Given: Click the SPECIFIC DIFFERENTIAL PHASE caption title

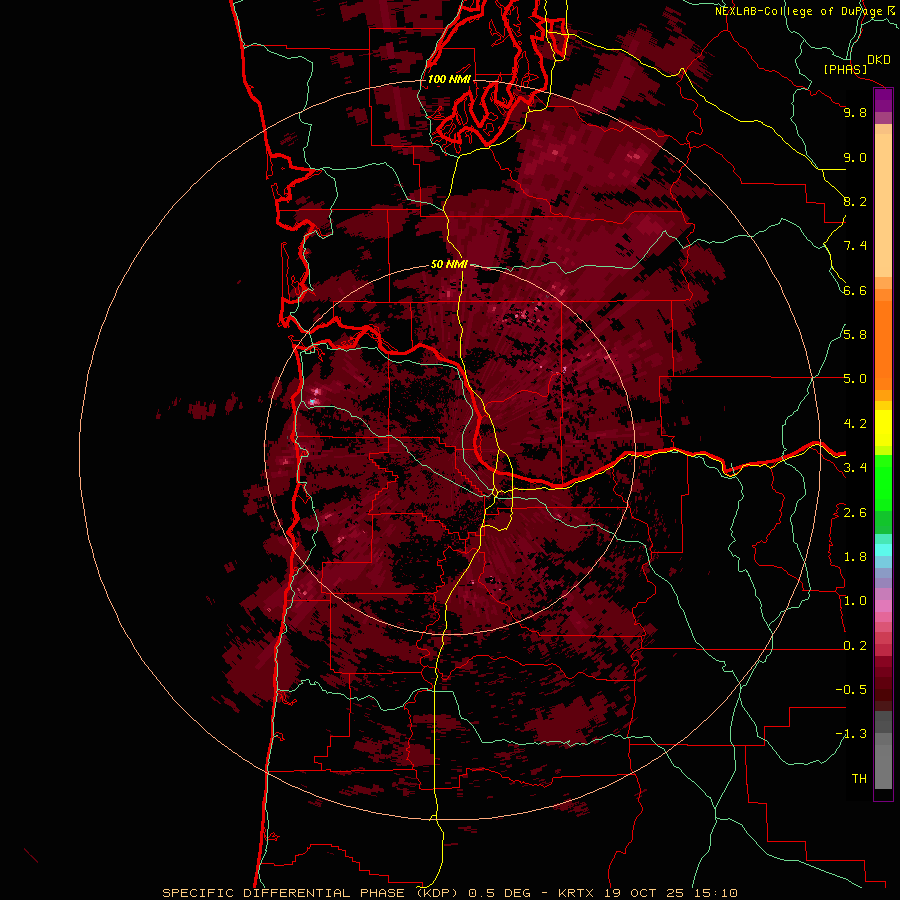Looking at the screenshot, I should tap(285, 893).
